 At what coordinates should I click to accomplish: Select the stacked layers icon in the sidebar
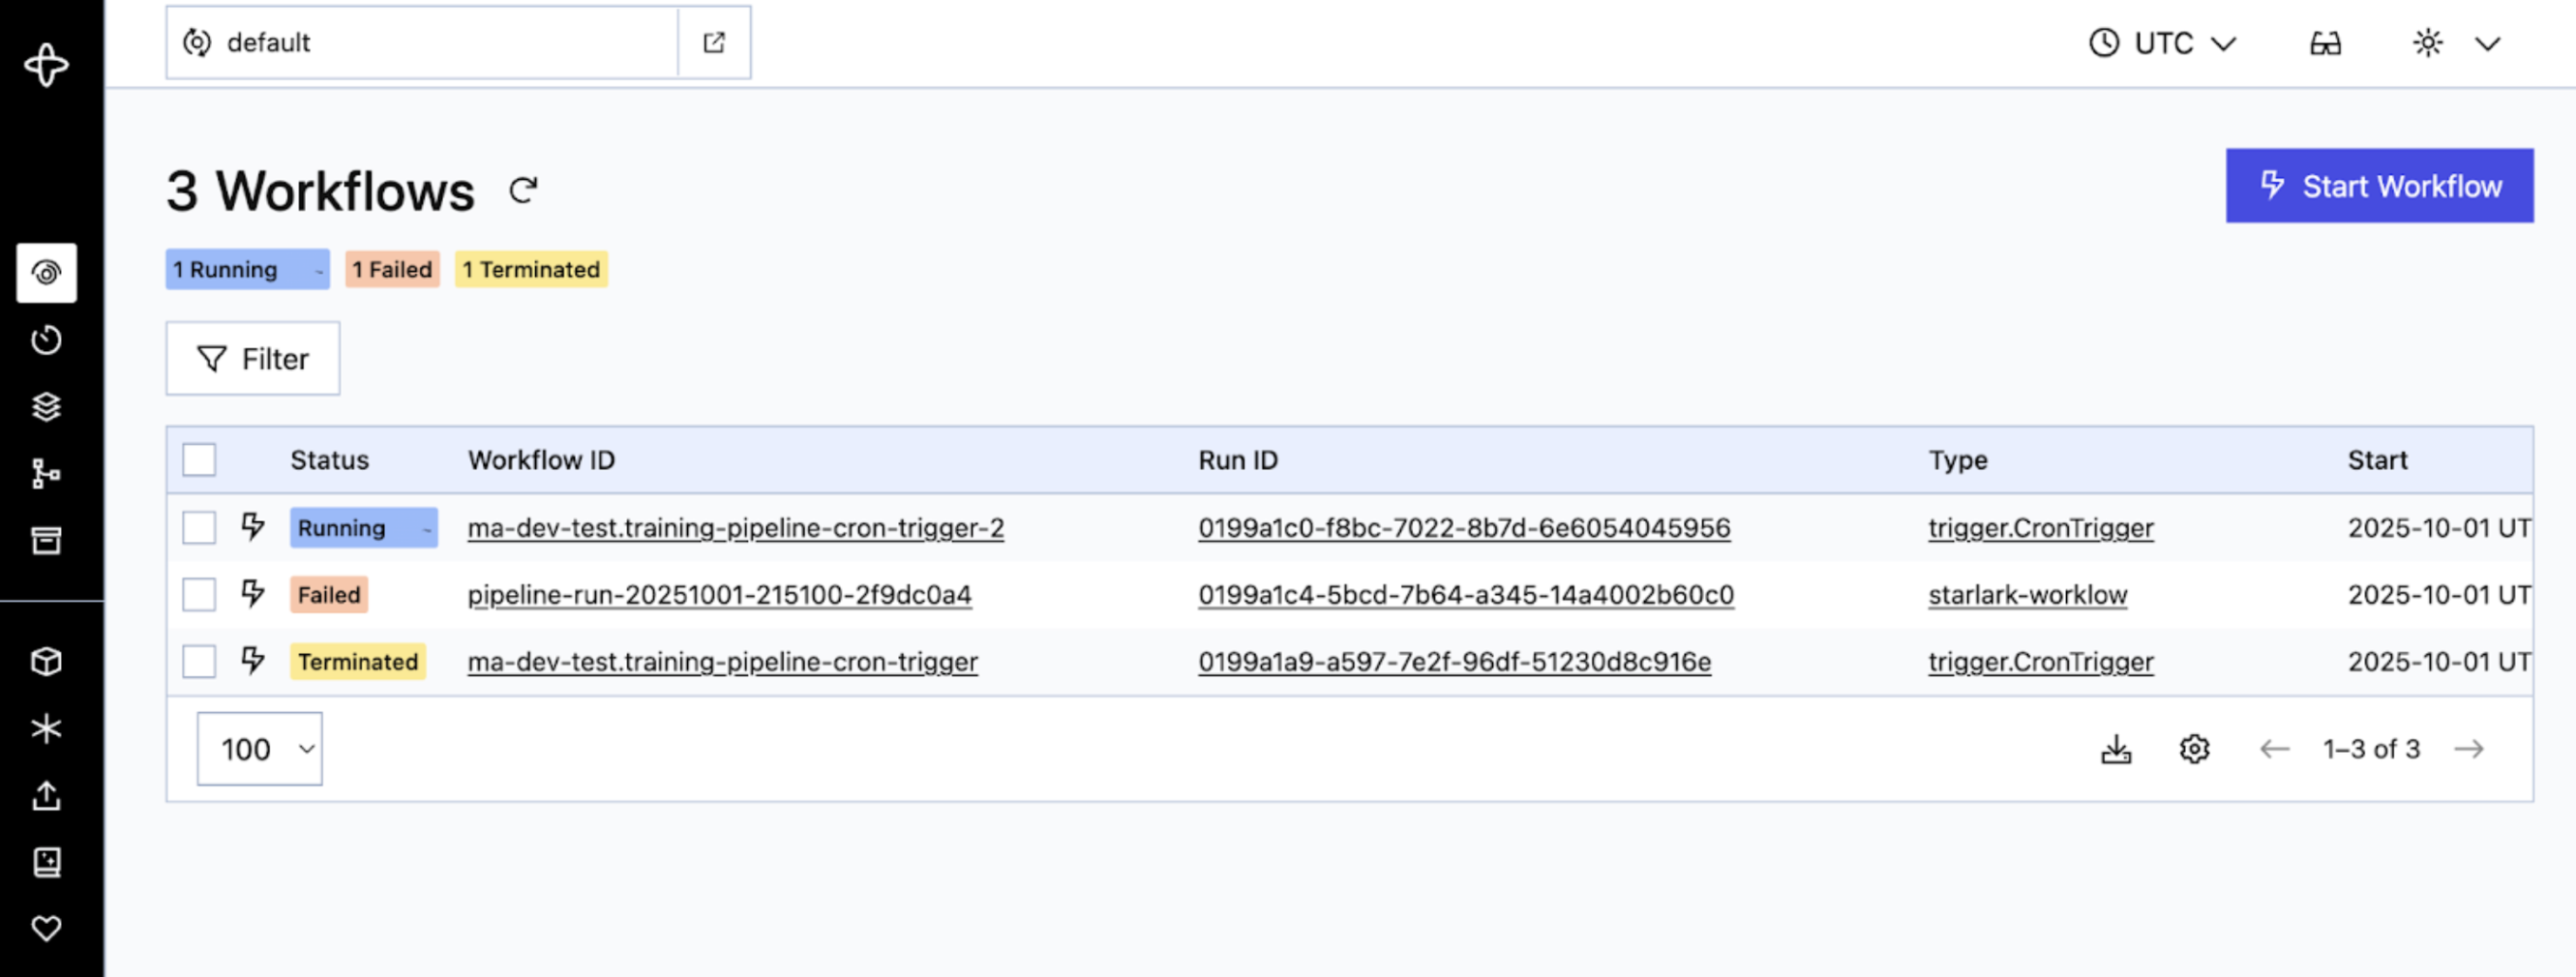tap(47, 406)
